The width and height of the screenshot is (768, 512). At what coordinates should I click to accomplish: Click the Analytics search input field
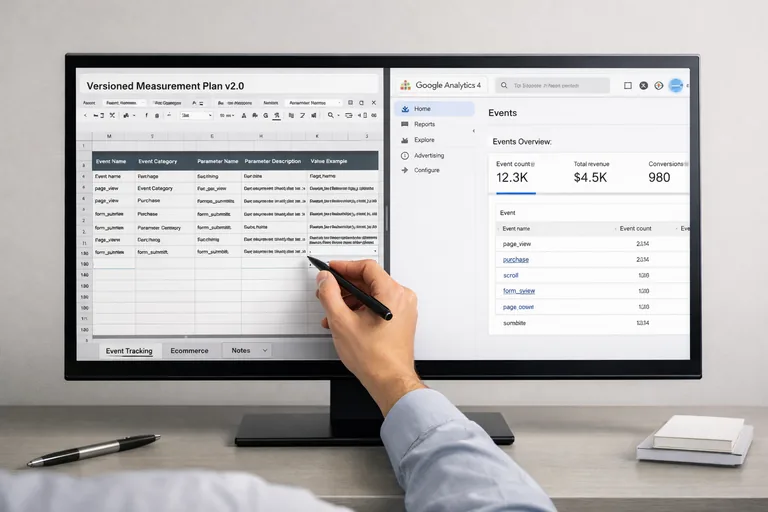point(553,86)
